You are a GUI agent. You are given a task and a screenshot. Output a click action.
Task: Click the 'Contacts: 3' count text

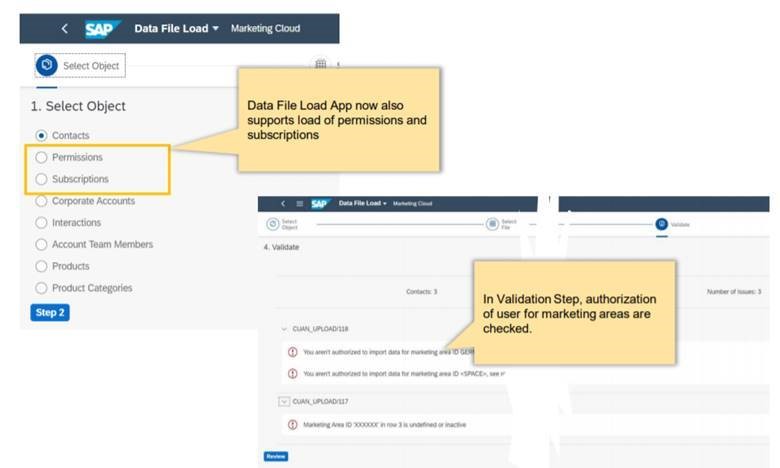point(421,291)
